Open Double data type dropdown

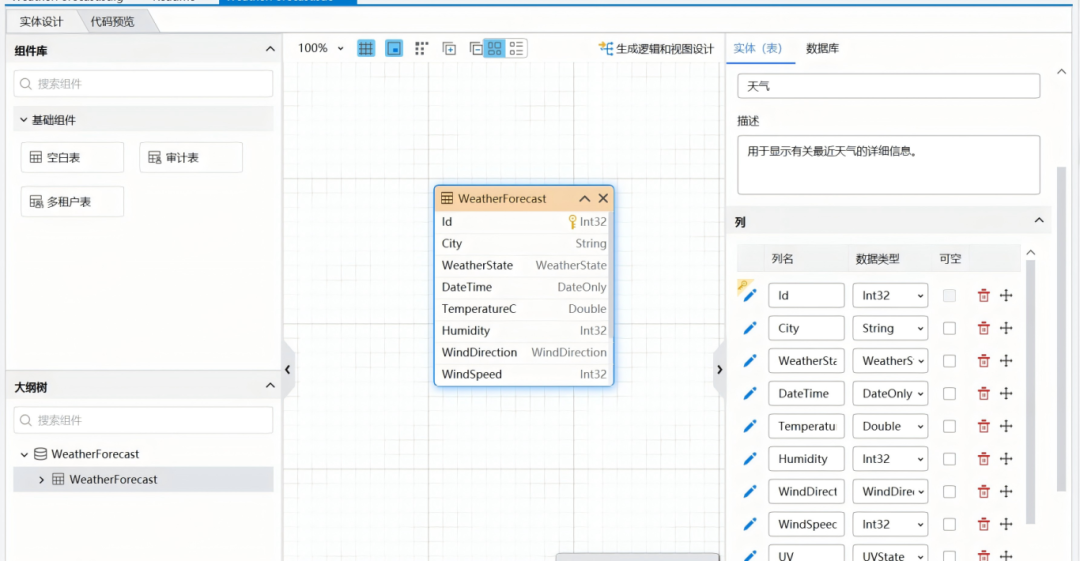tap(890, 426)
